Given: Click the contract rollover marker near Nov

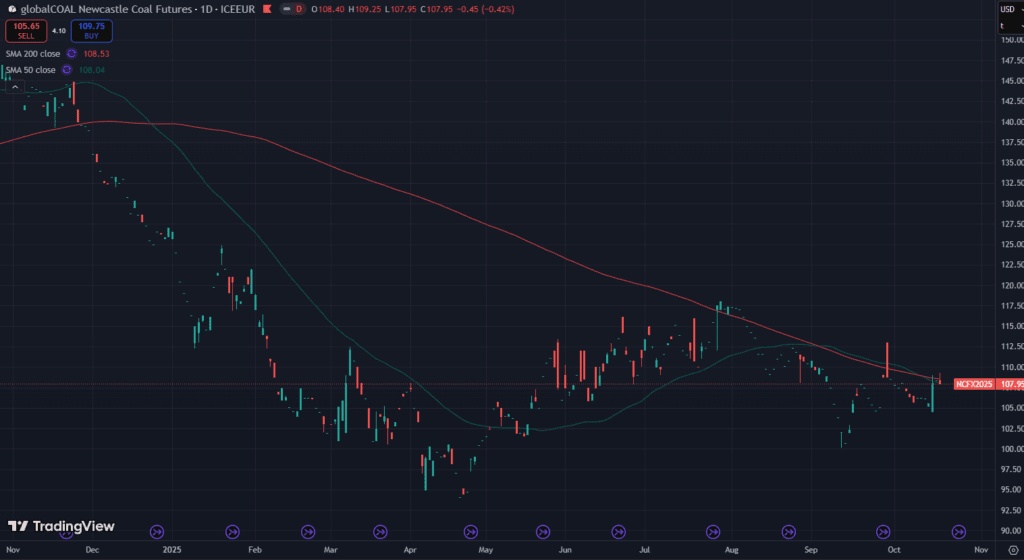Looking at the screenshot, I should click(958, 531).
